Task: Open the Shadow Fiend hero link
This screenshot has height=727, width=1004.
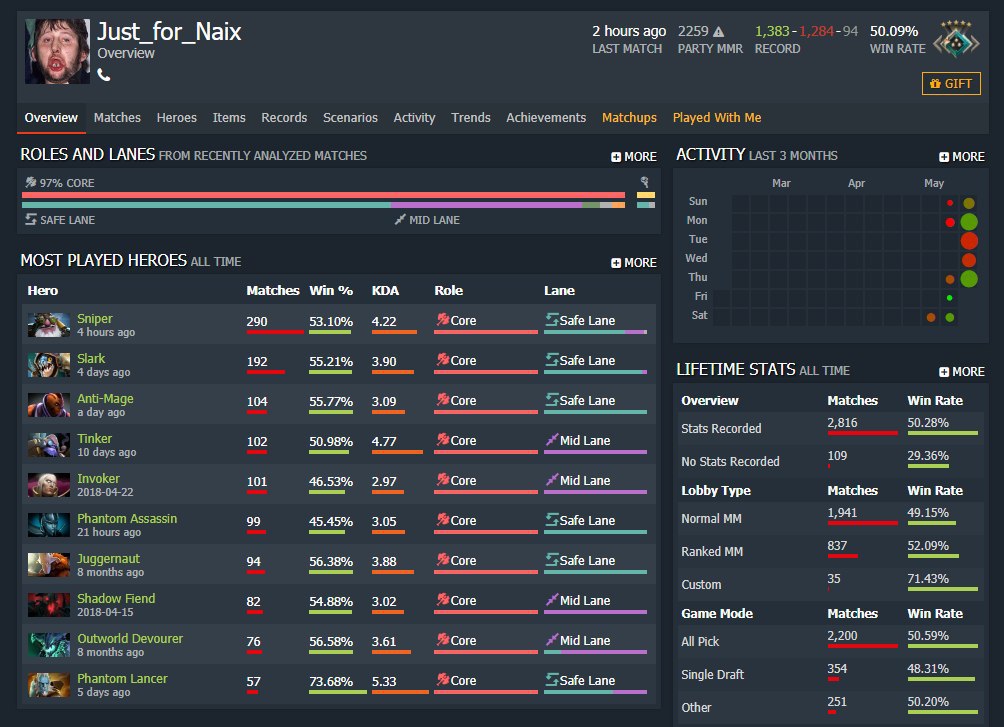Action: (x=116, y=599)
